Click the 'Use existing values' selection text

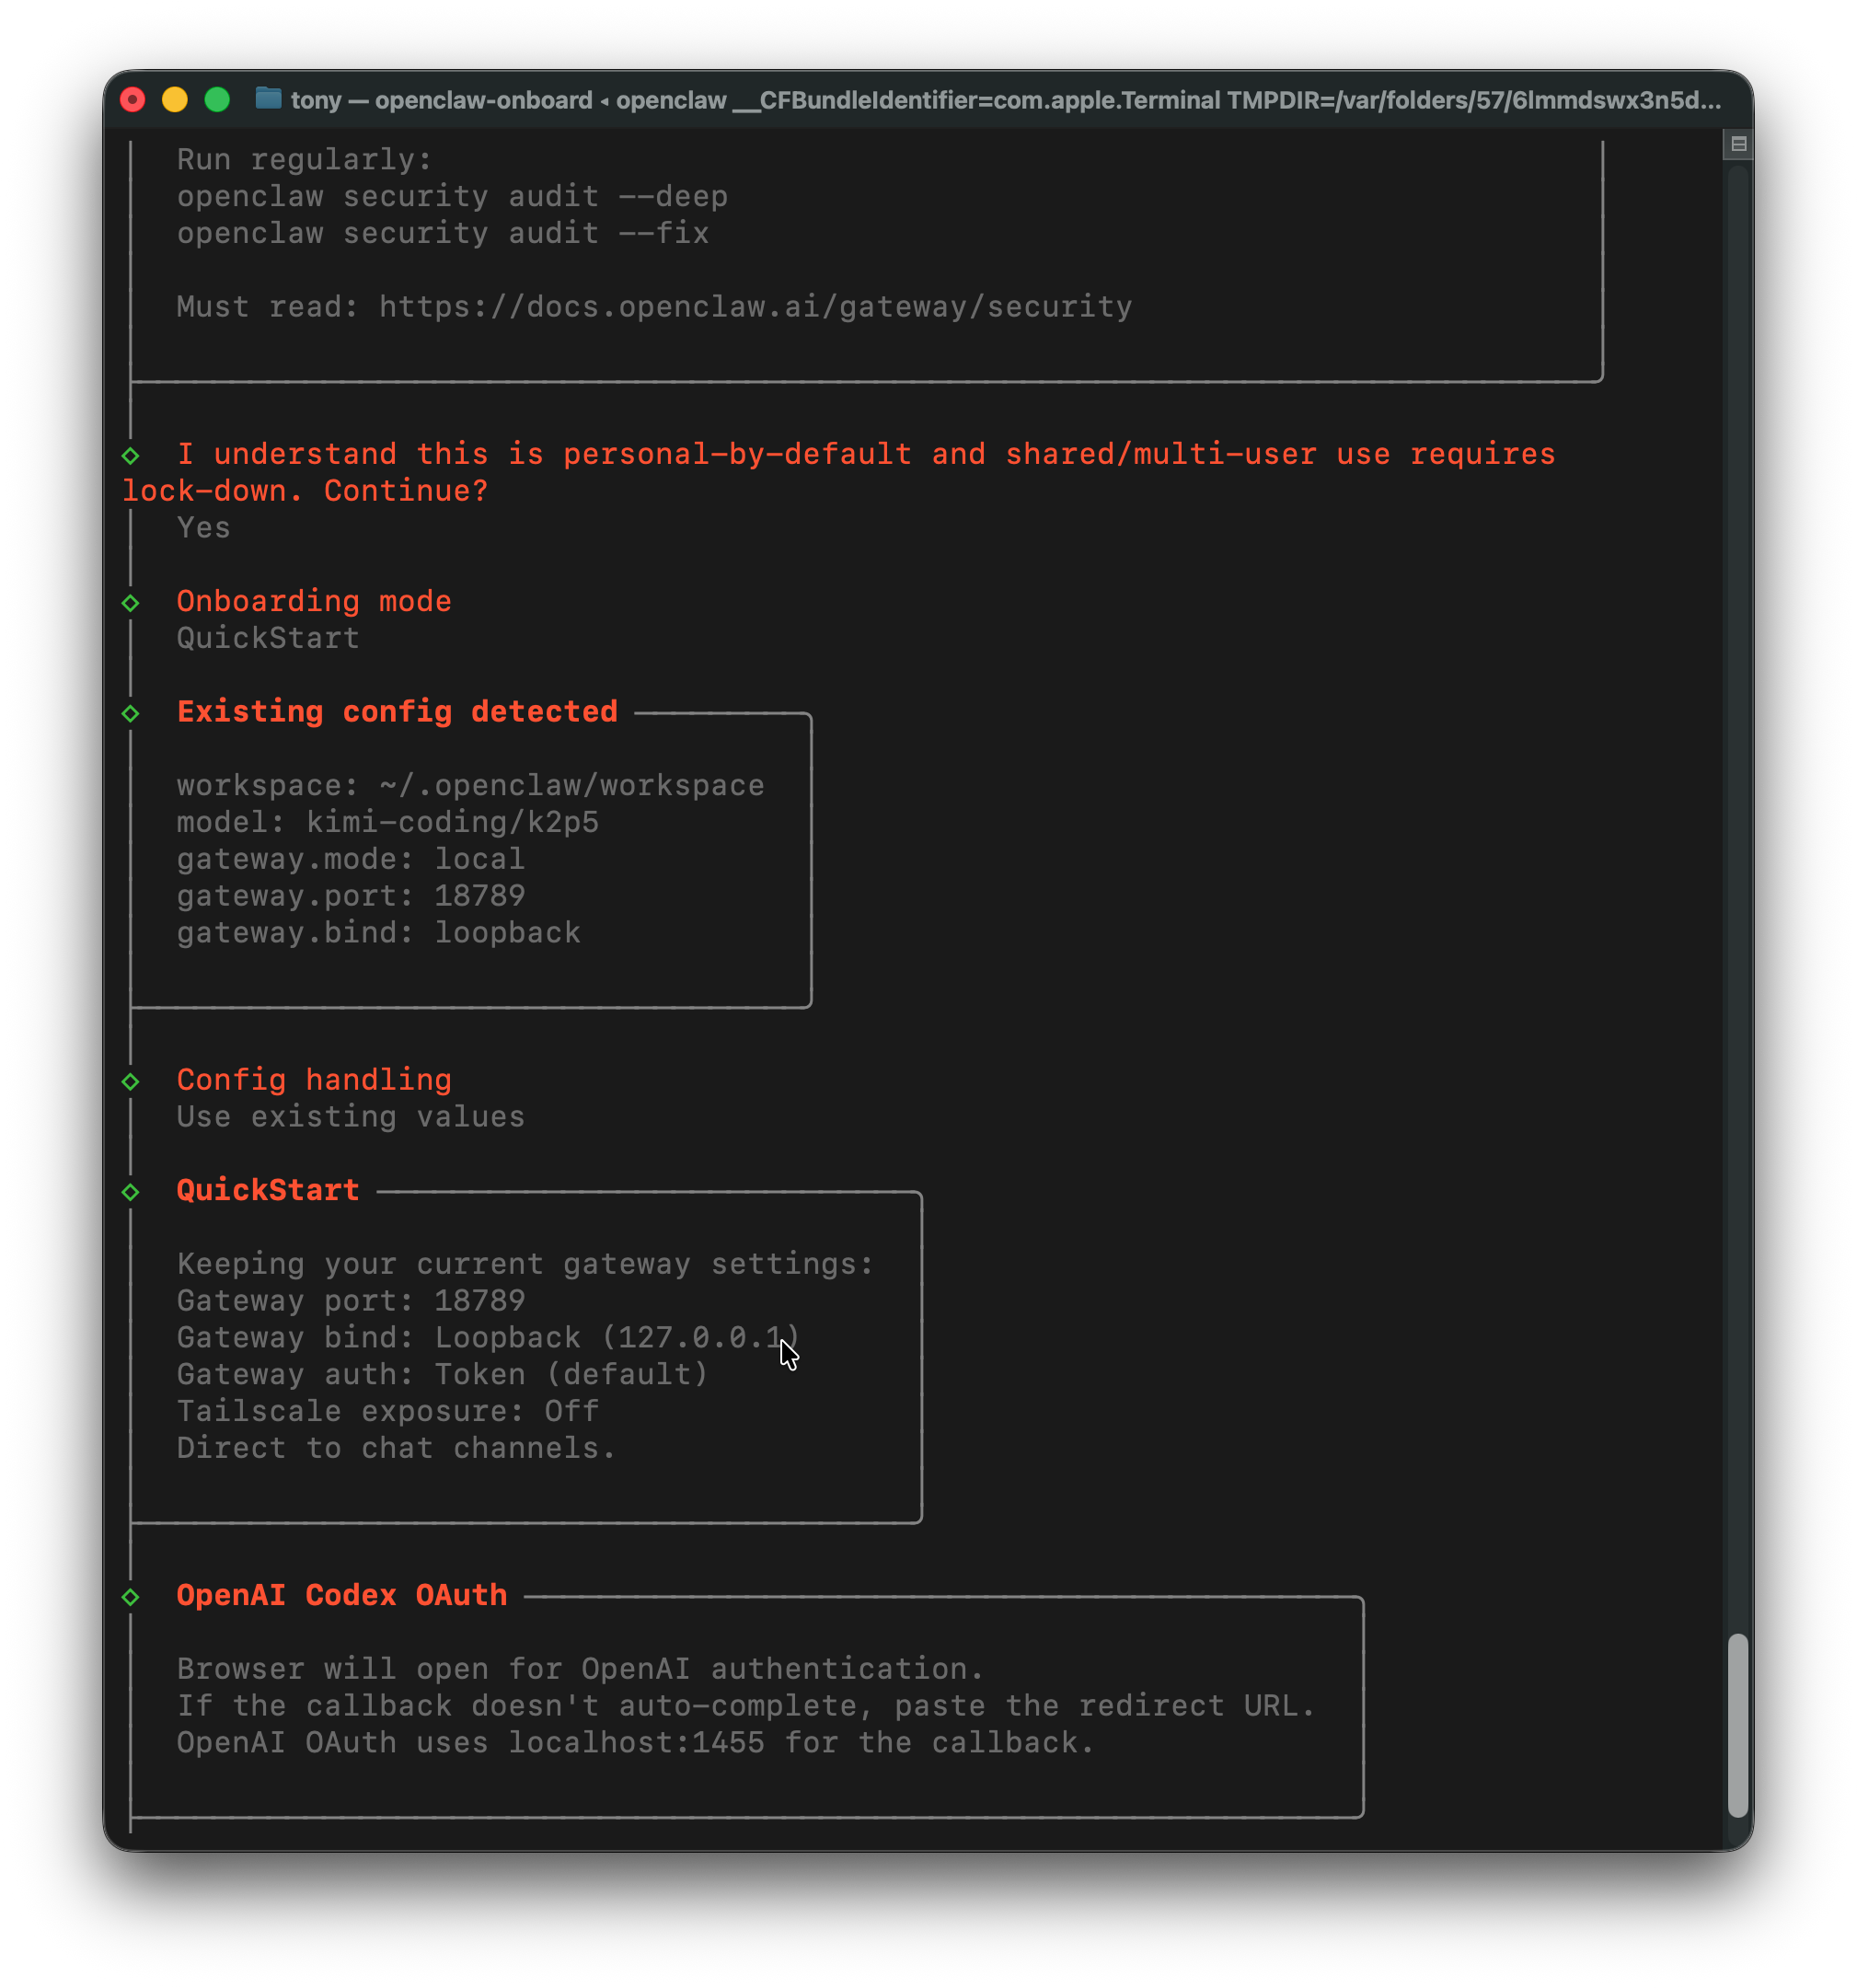(350, 1117)
